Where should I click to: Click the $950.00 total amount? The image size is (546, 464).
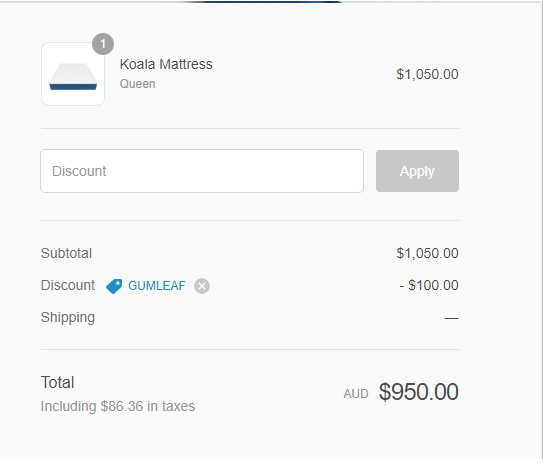click(x=419, y=392)
